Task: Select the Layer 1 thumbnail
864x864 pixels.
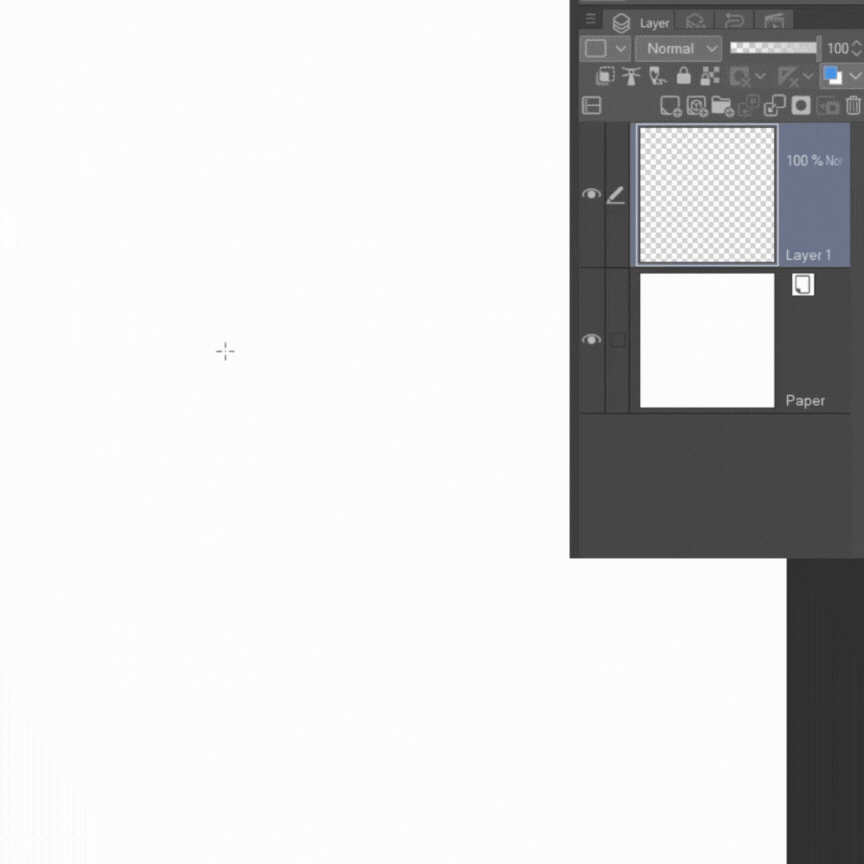Action: click(707, 195)
